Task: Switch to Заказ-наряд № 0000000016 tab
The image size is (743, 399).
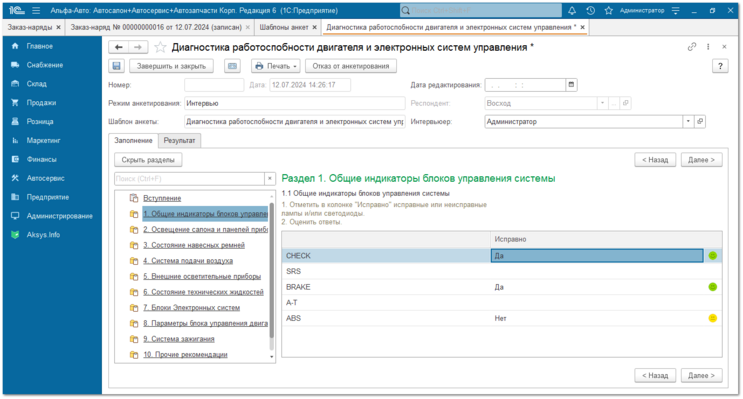Action: [x=156, y=27]
